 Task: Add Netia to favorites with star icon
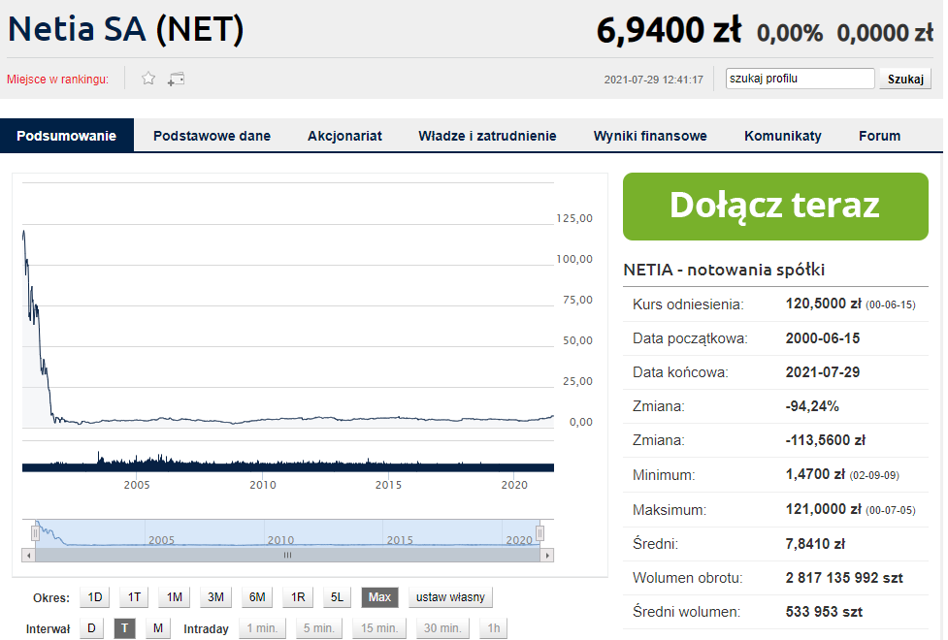coord(148,79)
